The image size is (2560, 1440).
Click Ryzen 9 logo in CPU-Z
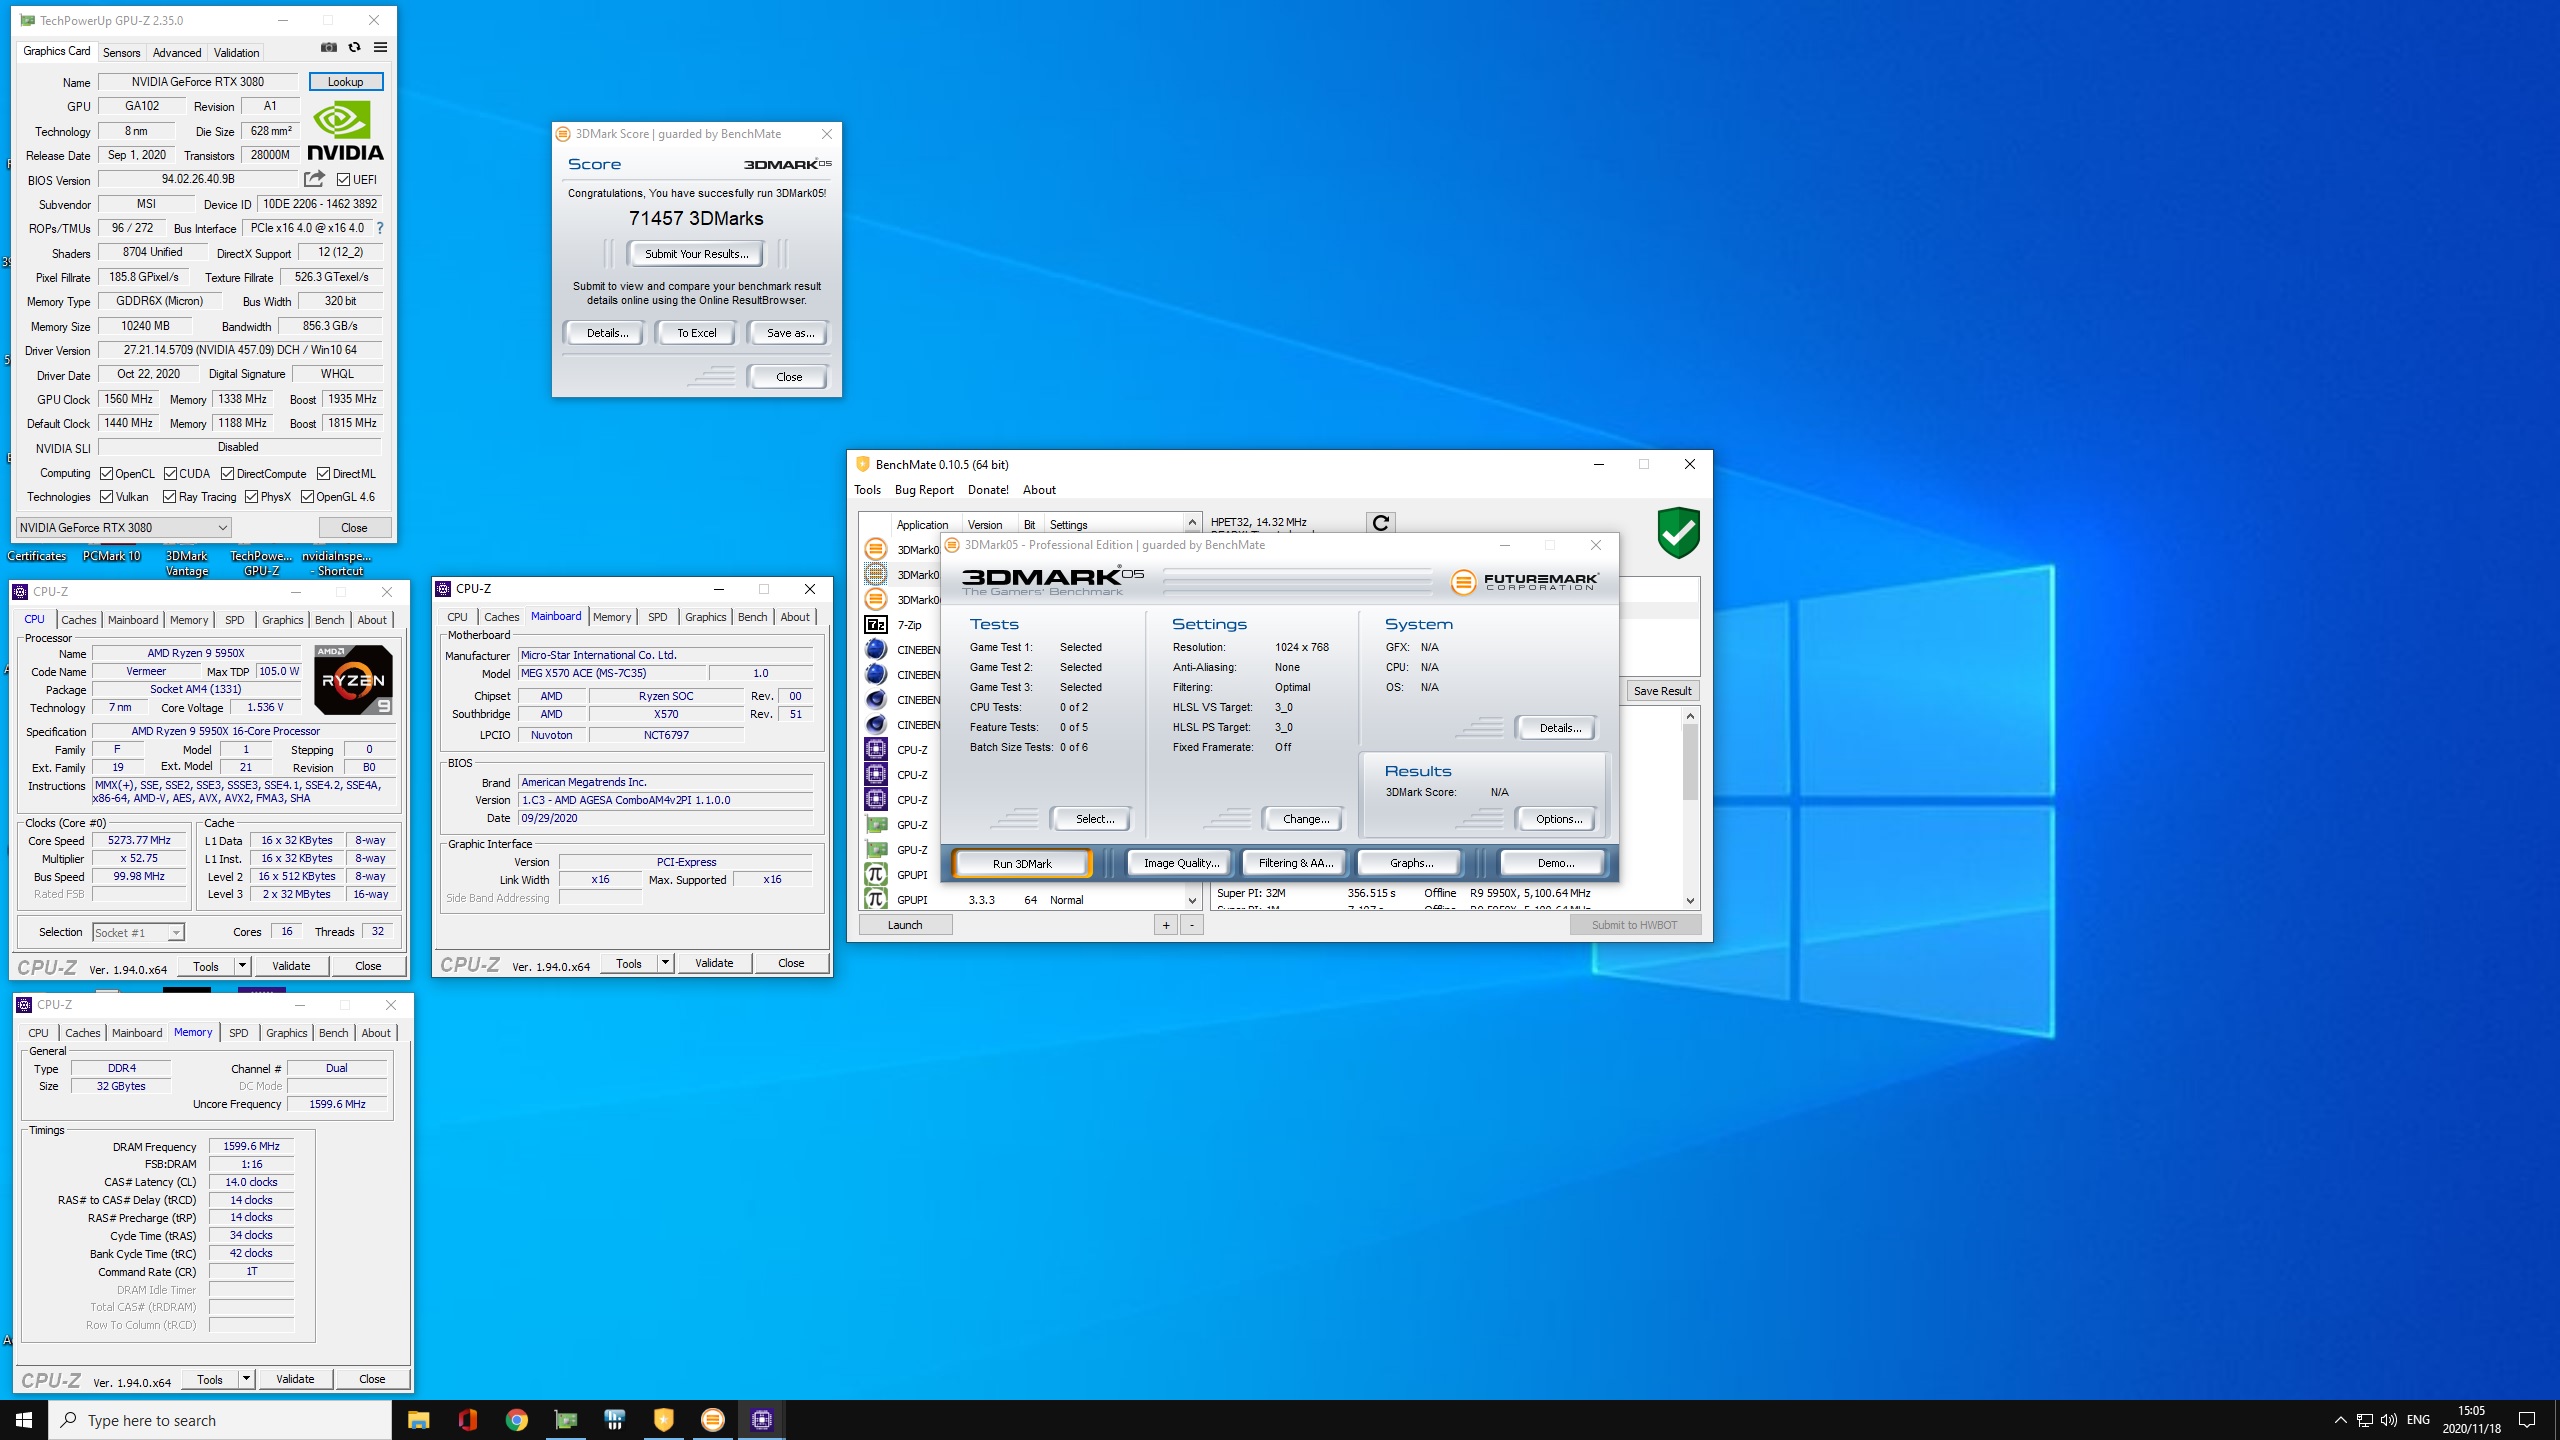tap(353, 679)
